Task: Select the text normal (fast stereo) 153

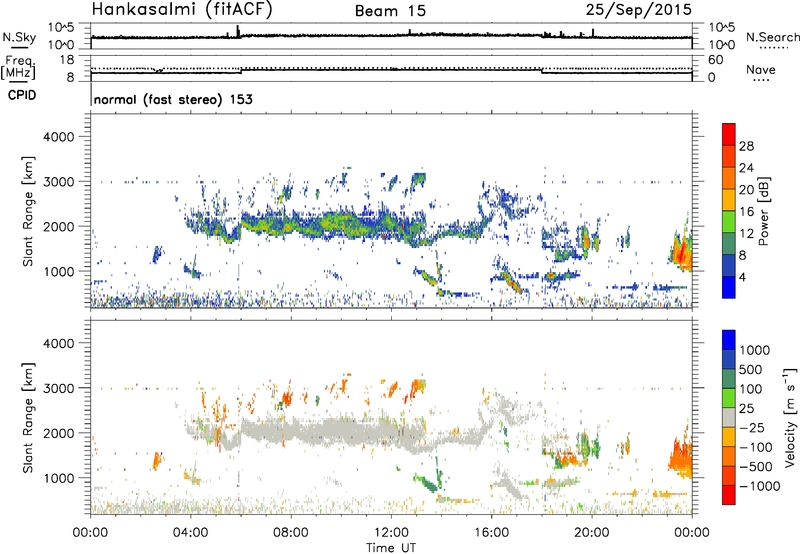Action: [173, 99]
